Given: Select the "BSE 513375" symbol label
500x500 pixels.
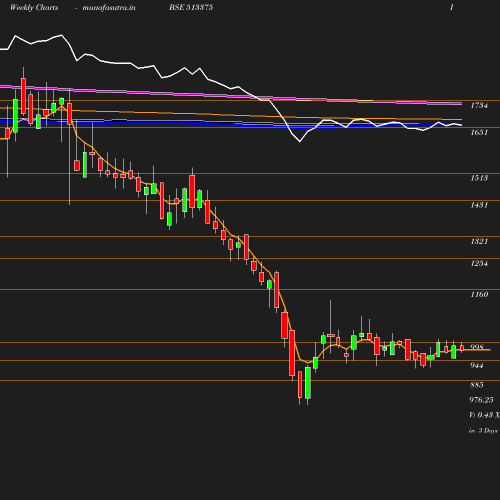Looking at the screenshot, I should [x=191, y=7].
